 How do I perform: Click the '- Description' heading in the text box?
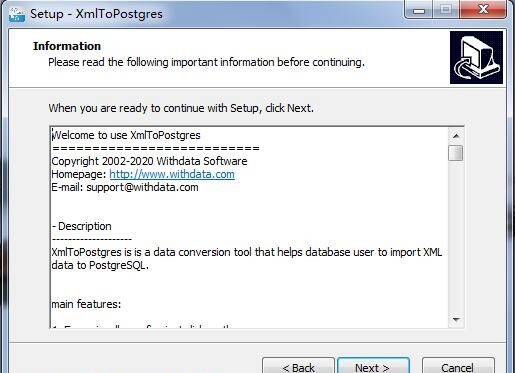82,226
